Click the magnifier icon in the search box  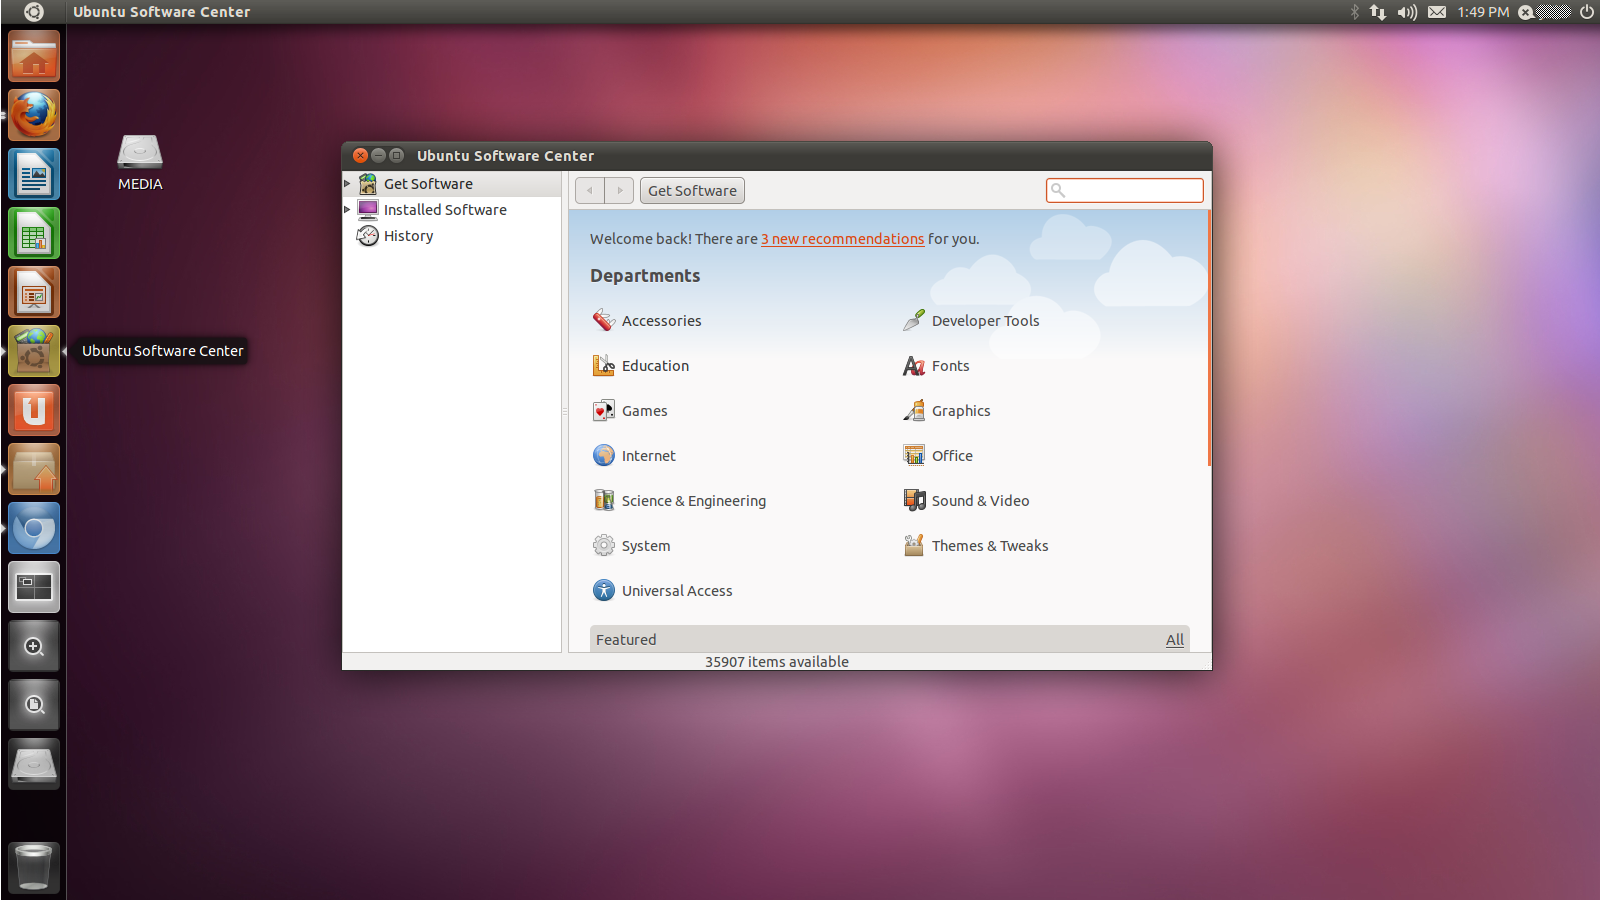1058,190
